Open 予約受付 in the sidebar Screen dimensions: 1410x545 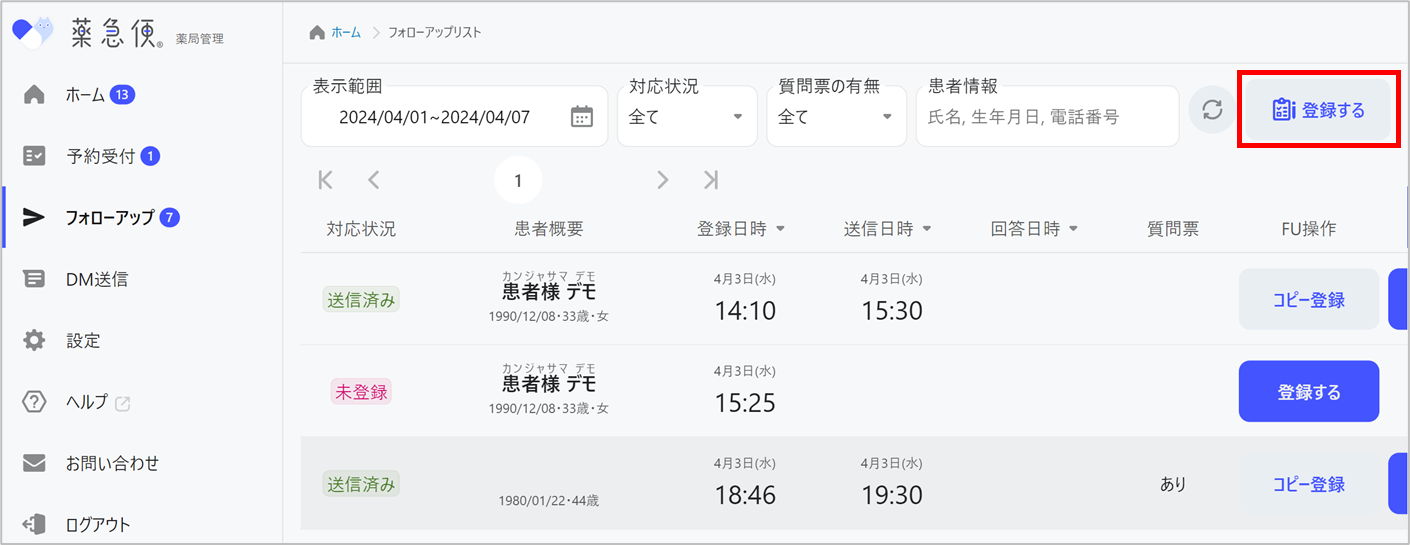coord(100,156)
